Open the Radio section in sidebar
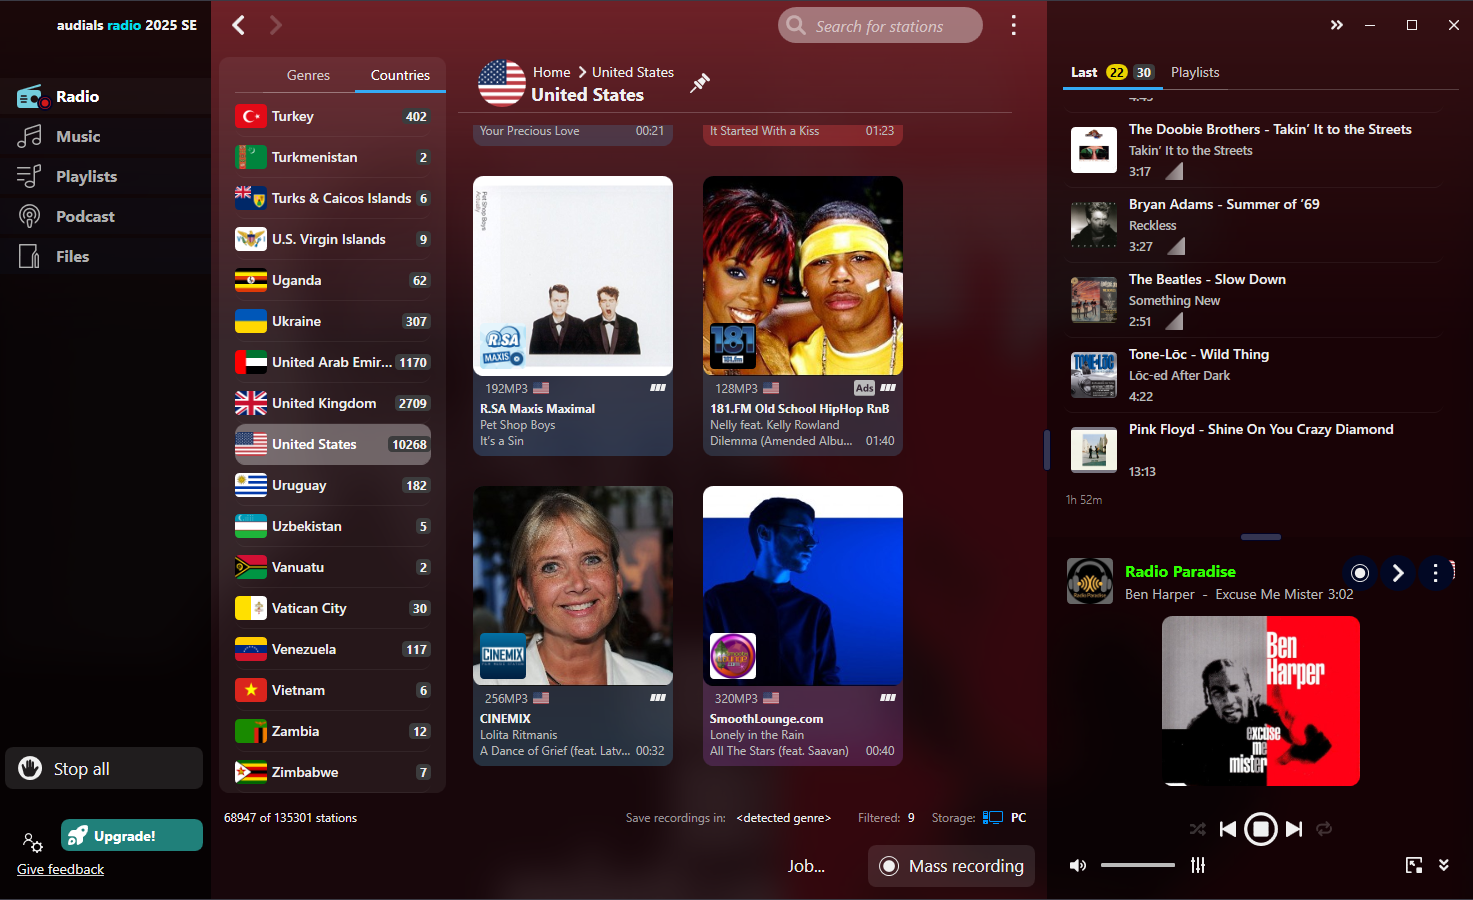This screenshot has width=1473, height=900. pos(105,97)
